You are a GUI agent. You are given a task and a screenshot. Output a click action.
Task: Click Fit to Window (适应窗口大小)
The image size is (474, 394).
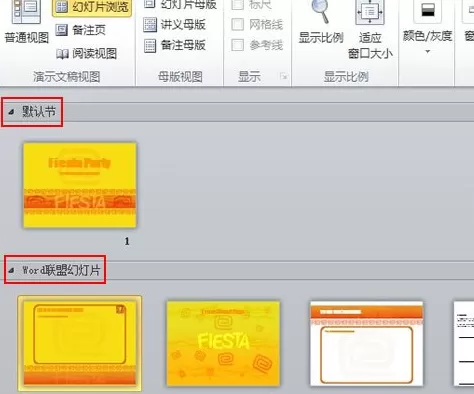click(x=370, y=30)
